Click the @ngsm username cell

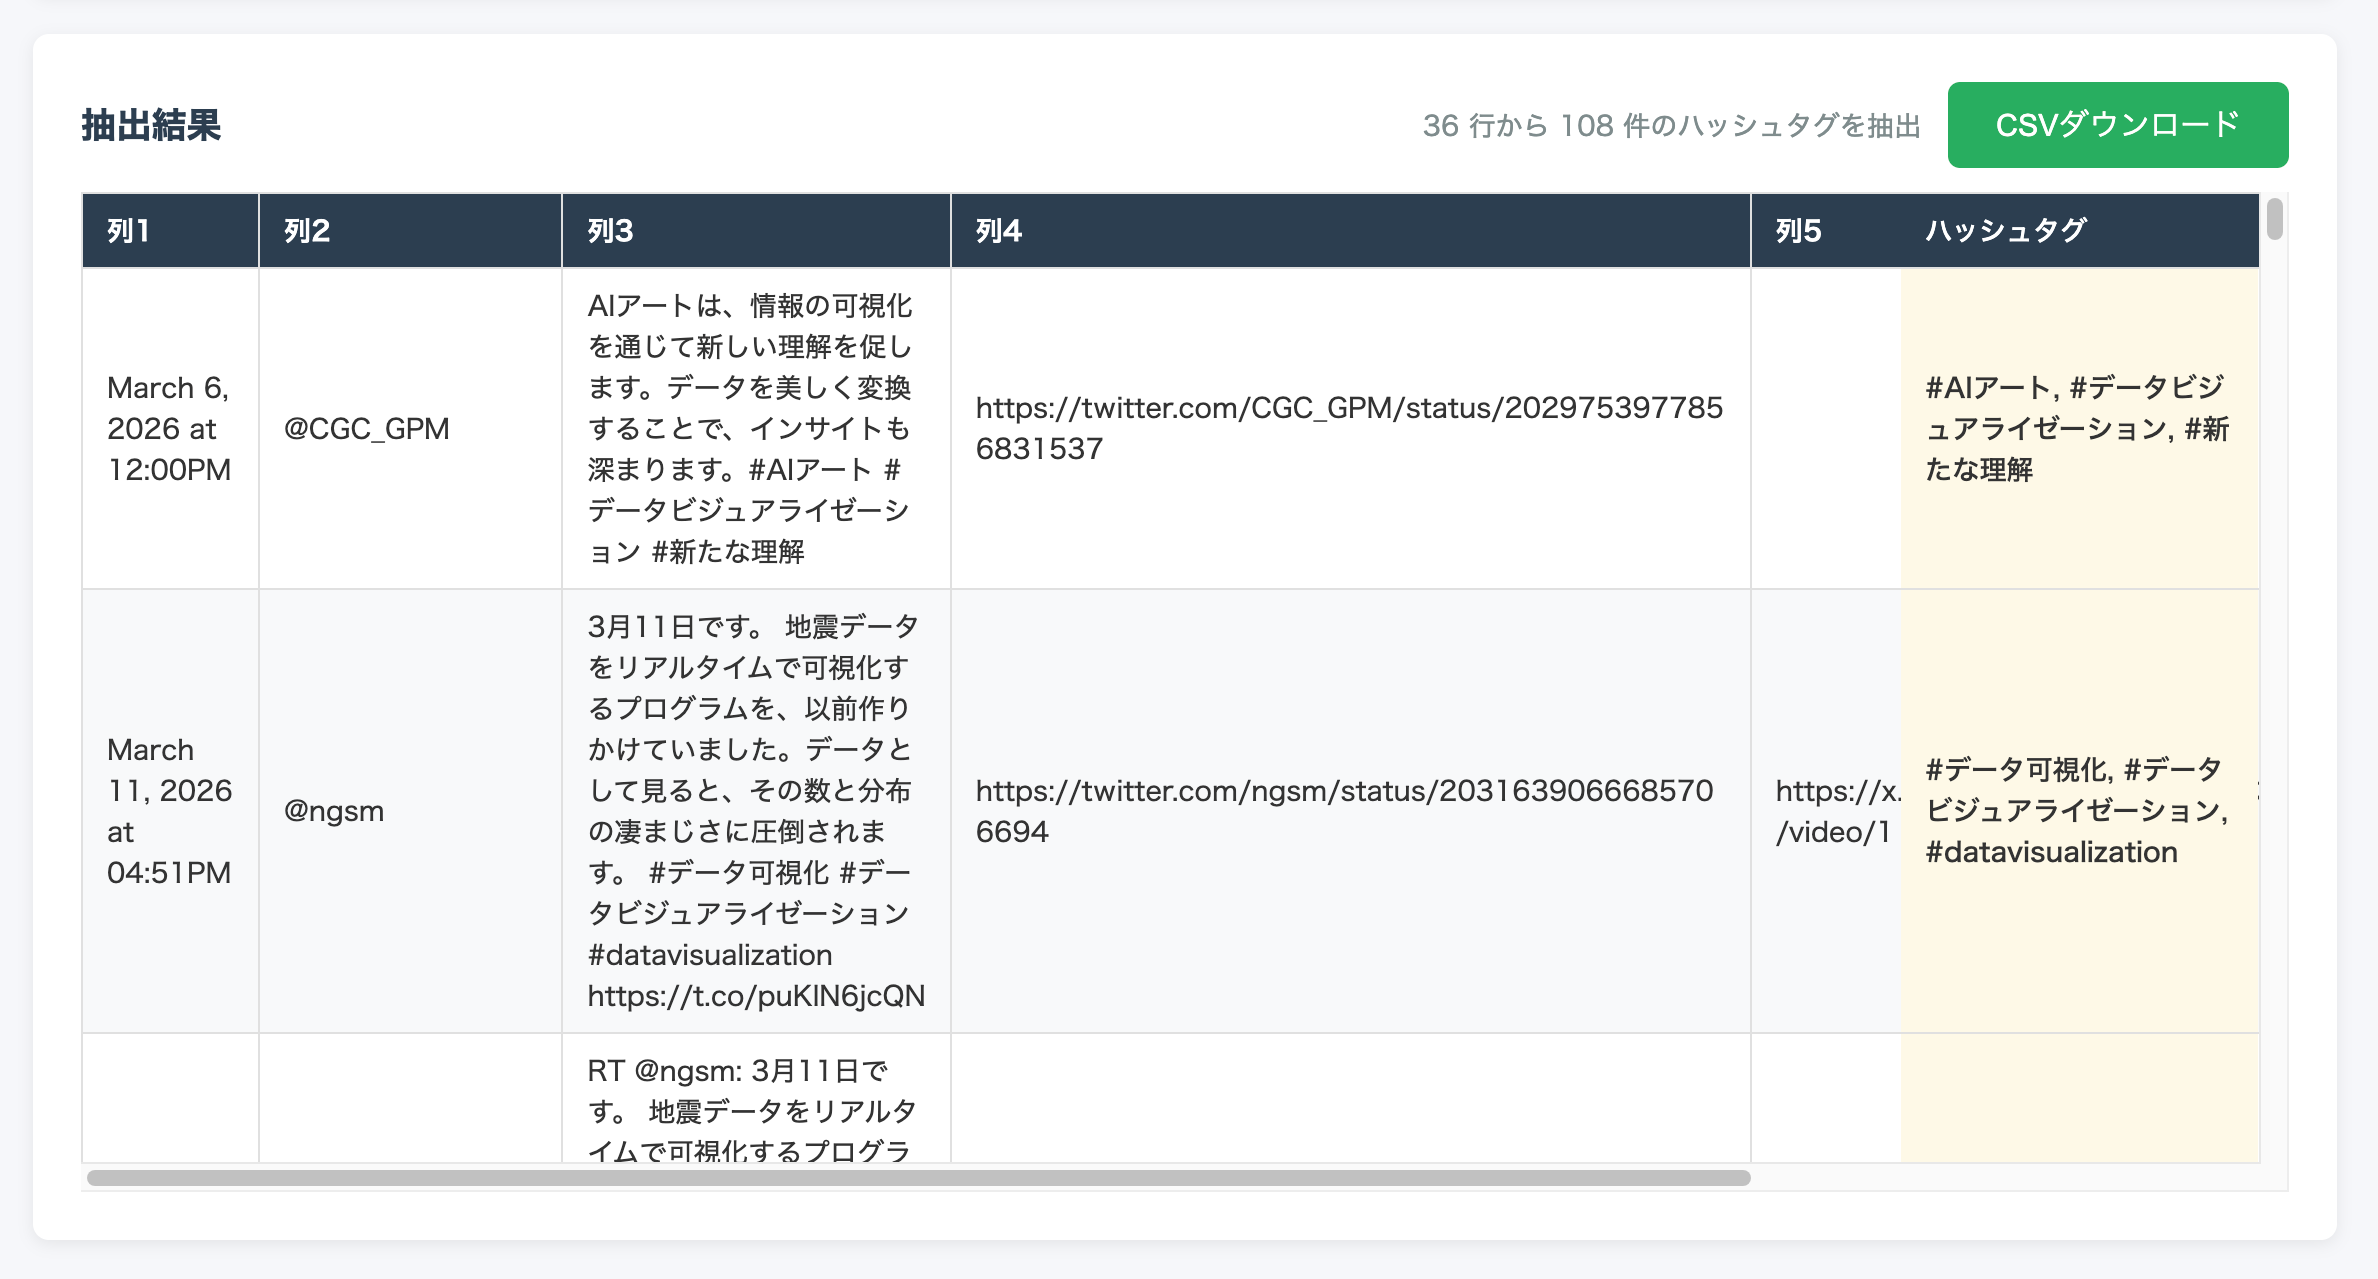tap(334, 811)
